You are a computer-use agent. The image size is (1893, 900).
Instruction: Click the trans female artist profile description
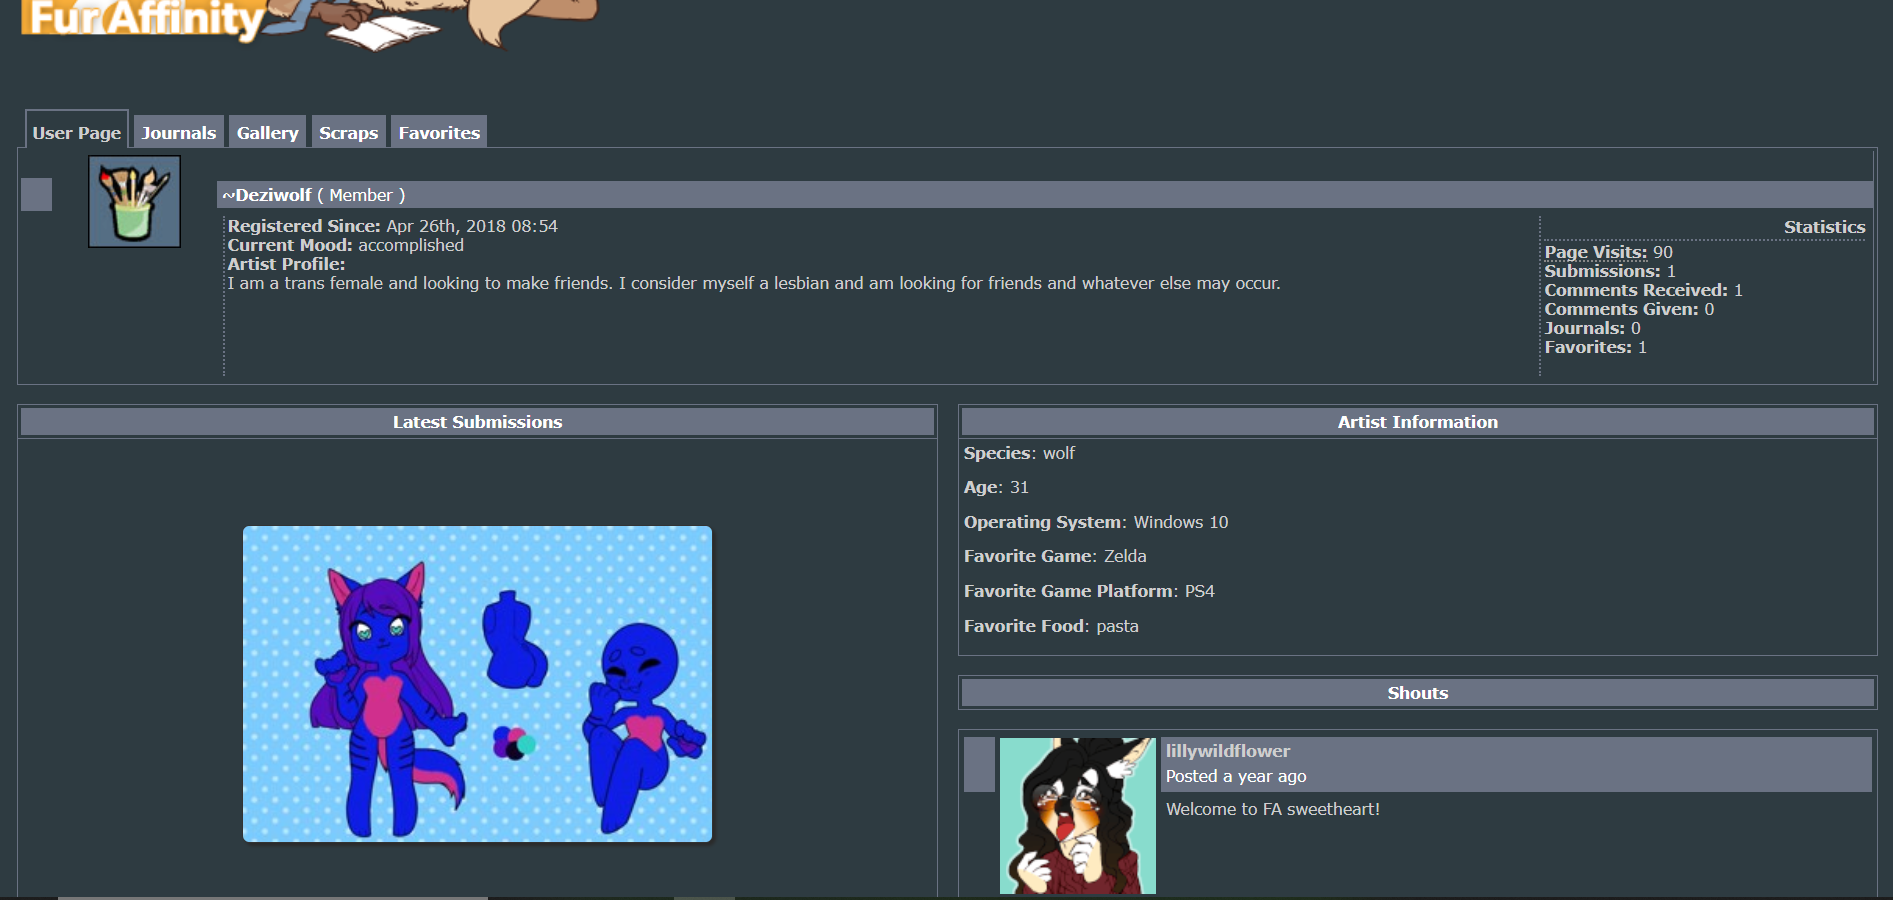click(754, 283)
